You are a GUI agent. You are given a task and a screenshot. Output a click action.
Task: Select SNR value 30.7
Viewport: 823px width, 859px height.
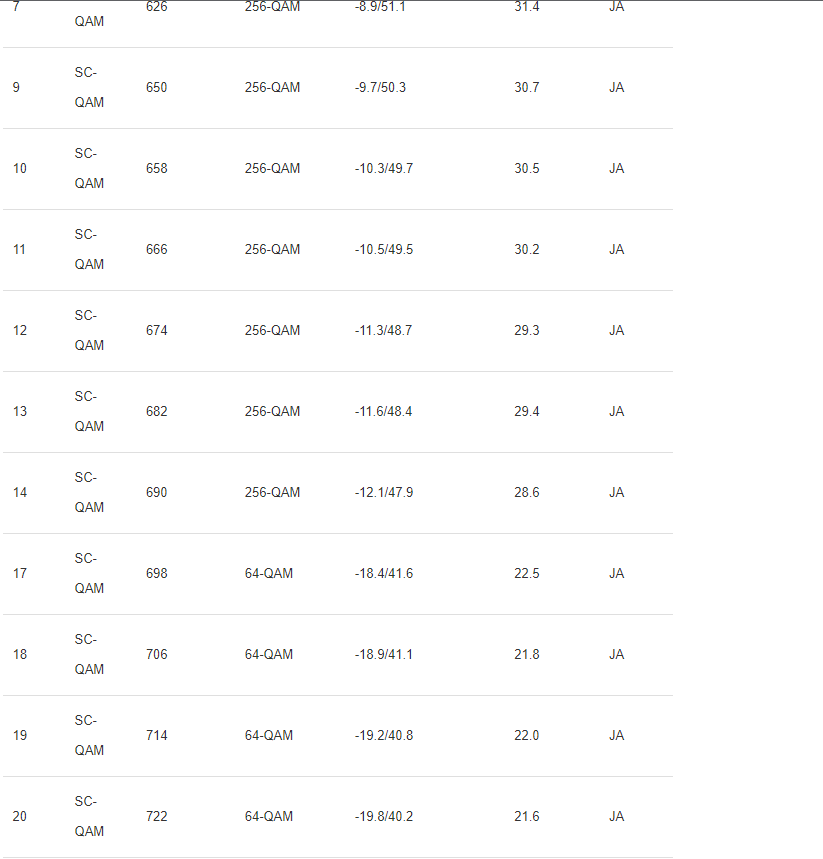pyautogui.click(x=527, y=88)
